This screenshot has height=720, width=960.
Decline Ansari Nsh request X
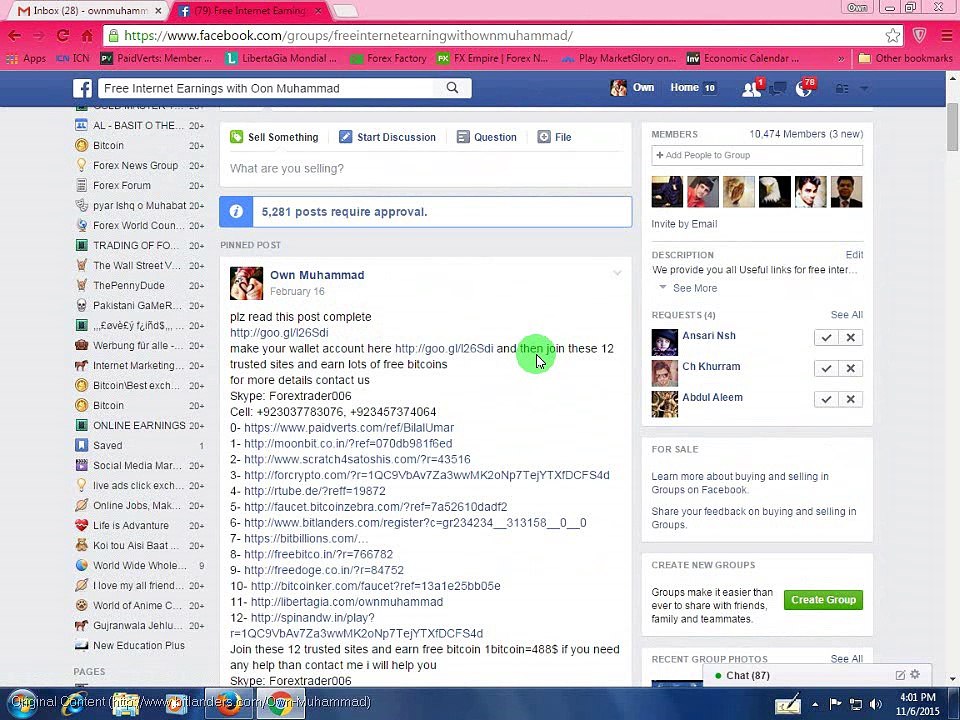click(850, 337)
